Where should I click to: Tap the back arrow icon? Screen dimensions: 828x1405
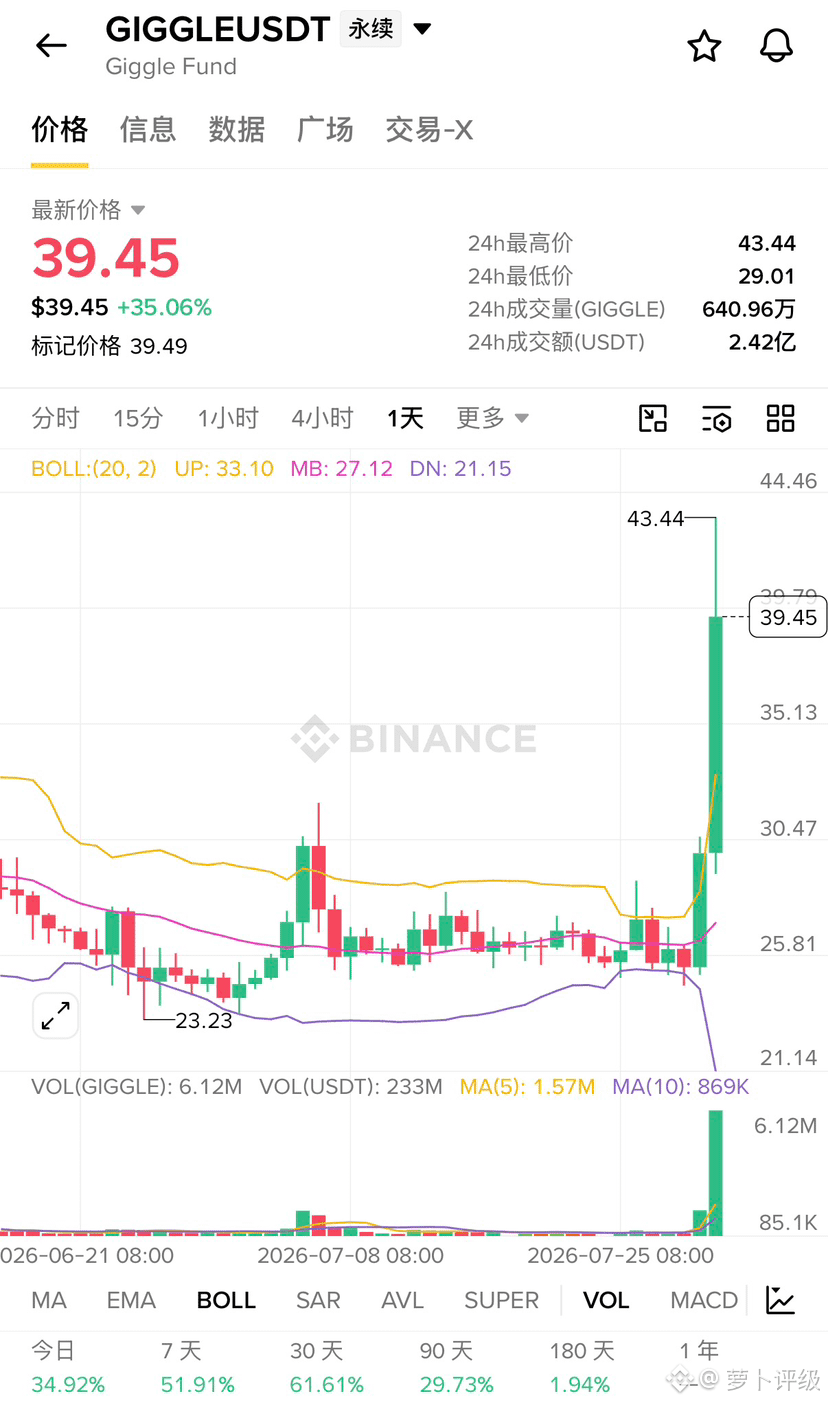click(x=51, y=45)
